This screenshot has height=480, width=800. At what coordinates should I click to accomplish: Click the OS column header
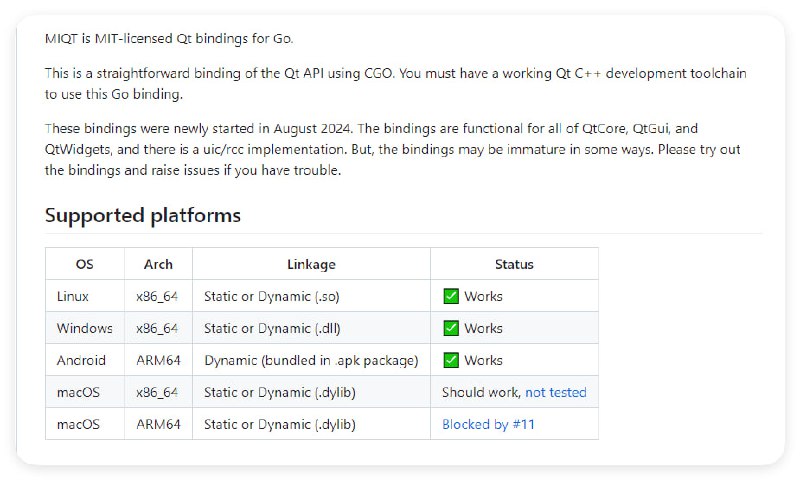pyautogui.click(x=85, y=264)
